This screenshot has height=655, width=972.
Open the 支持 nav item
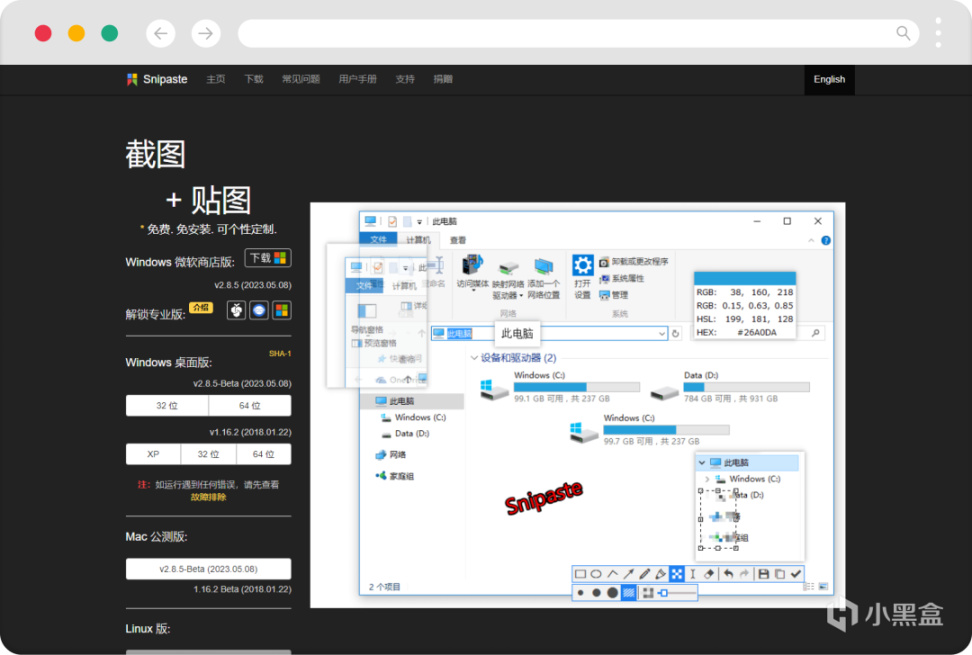pyautogui.click(x=405, y=79)
